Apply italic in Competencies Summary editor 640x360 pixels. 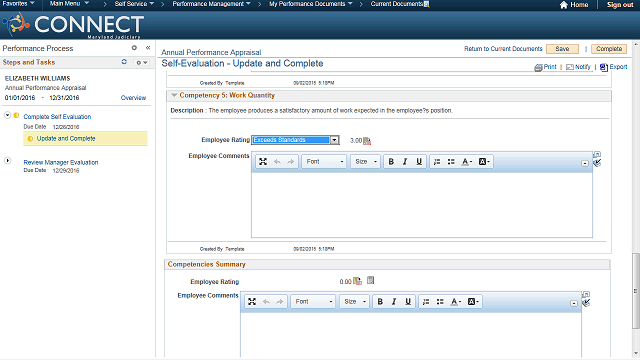pyautogui.click(x=394, y=302)
